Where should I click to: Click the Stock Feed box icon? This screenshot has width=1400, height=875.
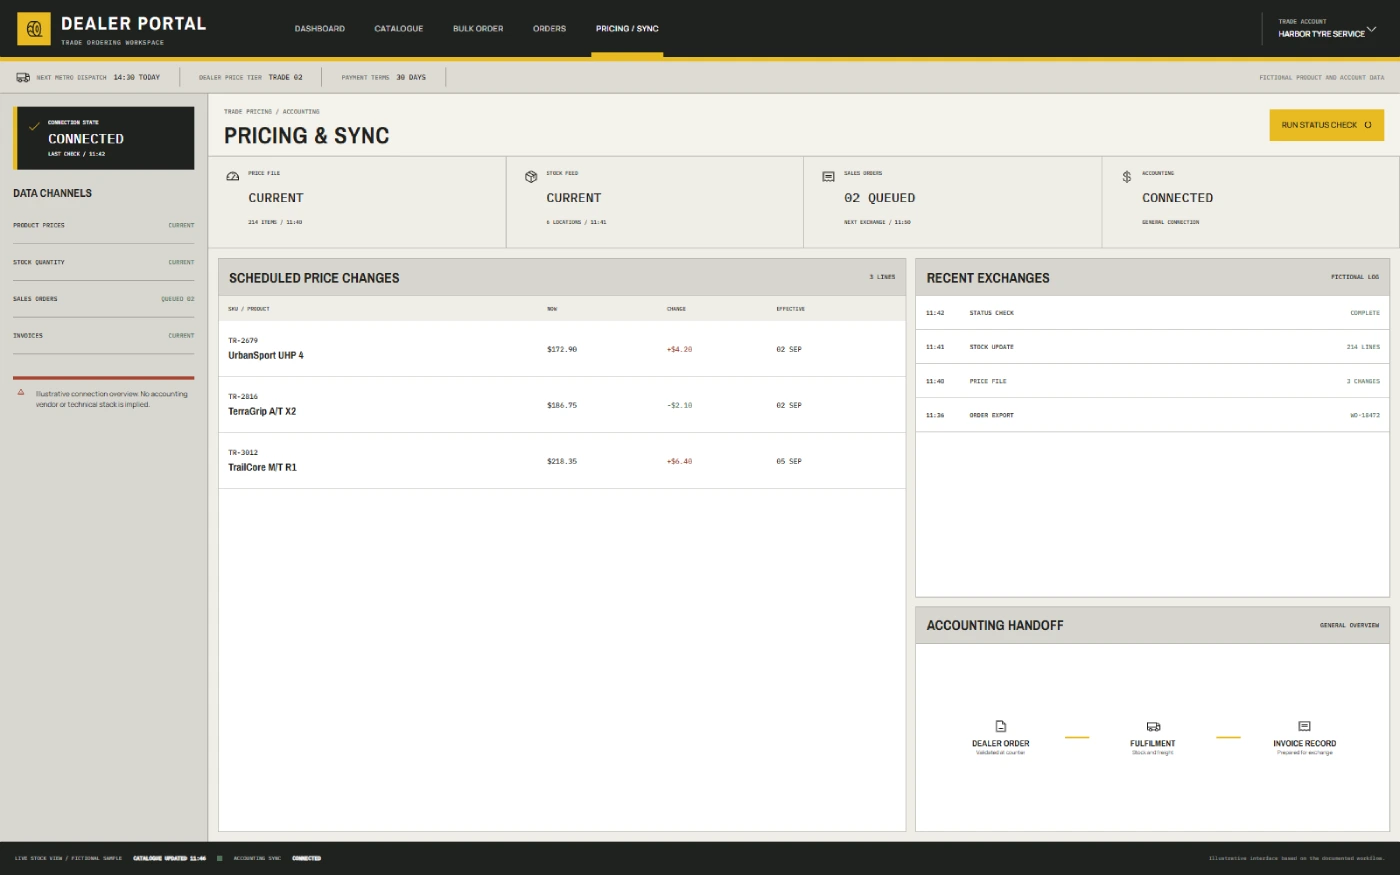(531, 176)
